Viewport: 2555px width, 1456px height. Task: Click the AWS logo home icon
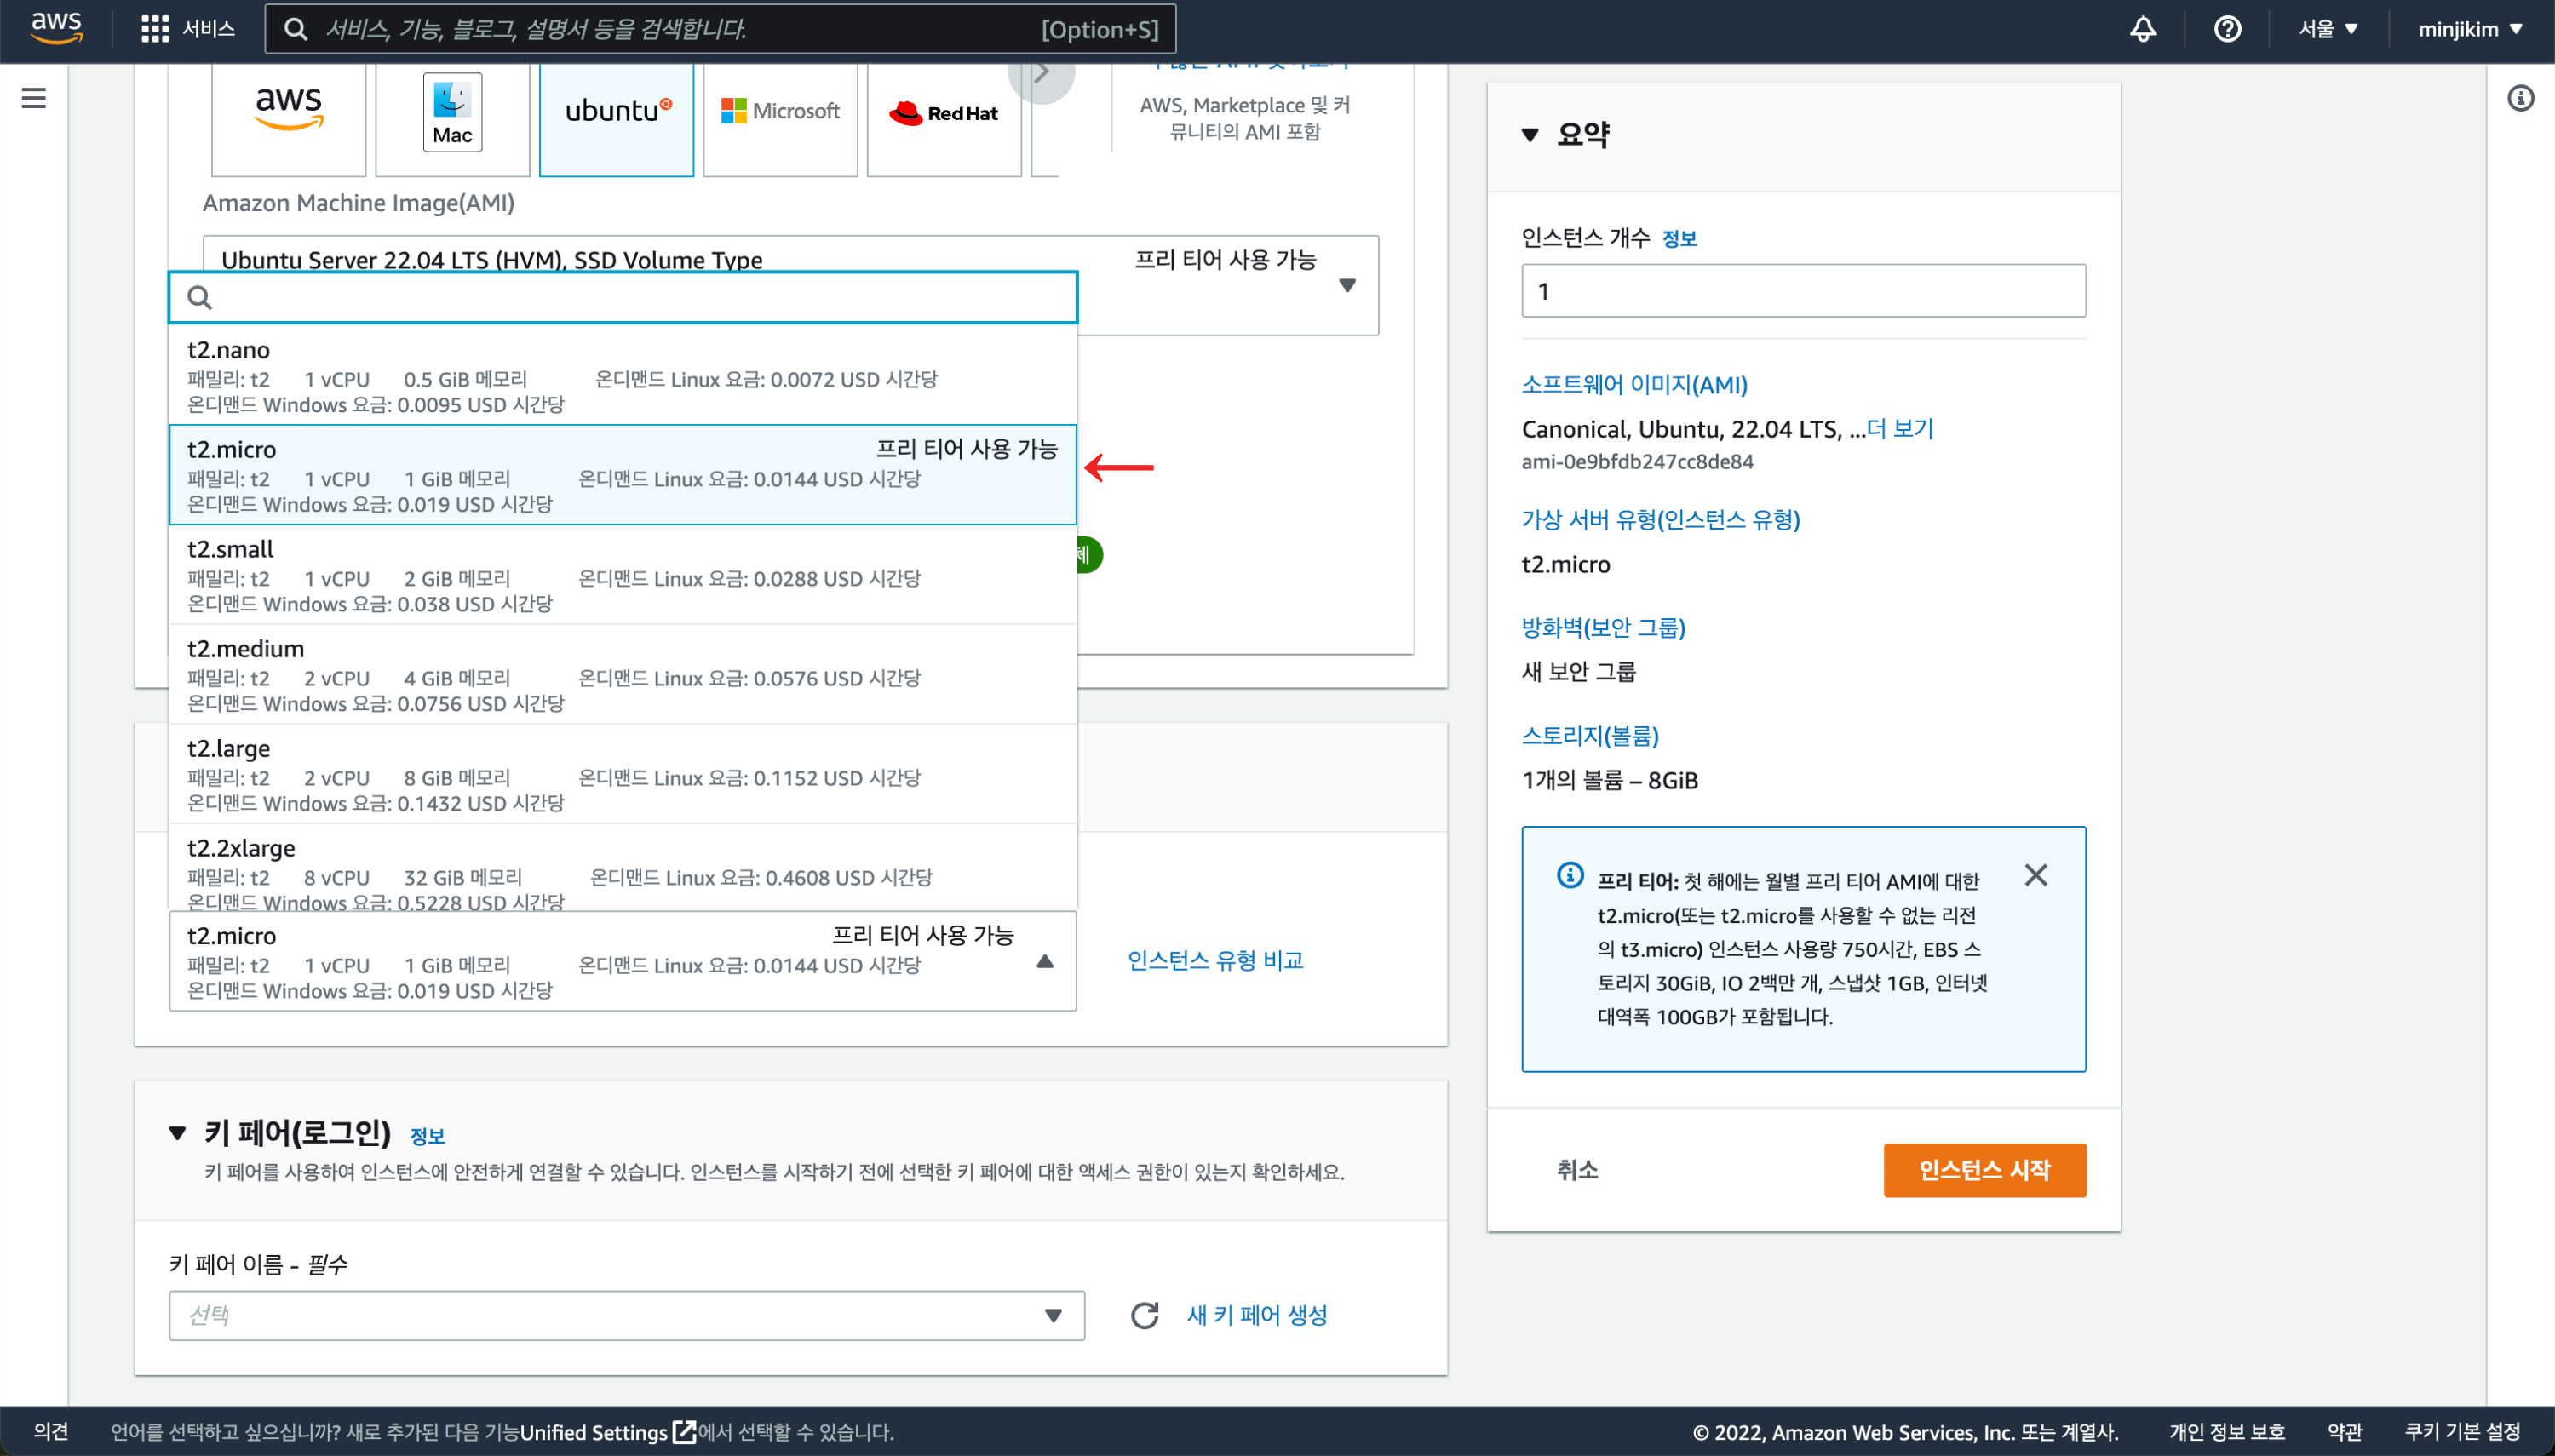56,28
